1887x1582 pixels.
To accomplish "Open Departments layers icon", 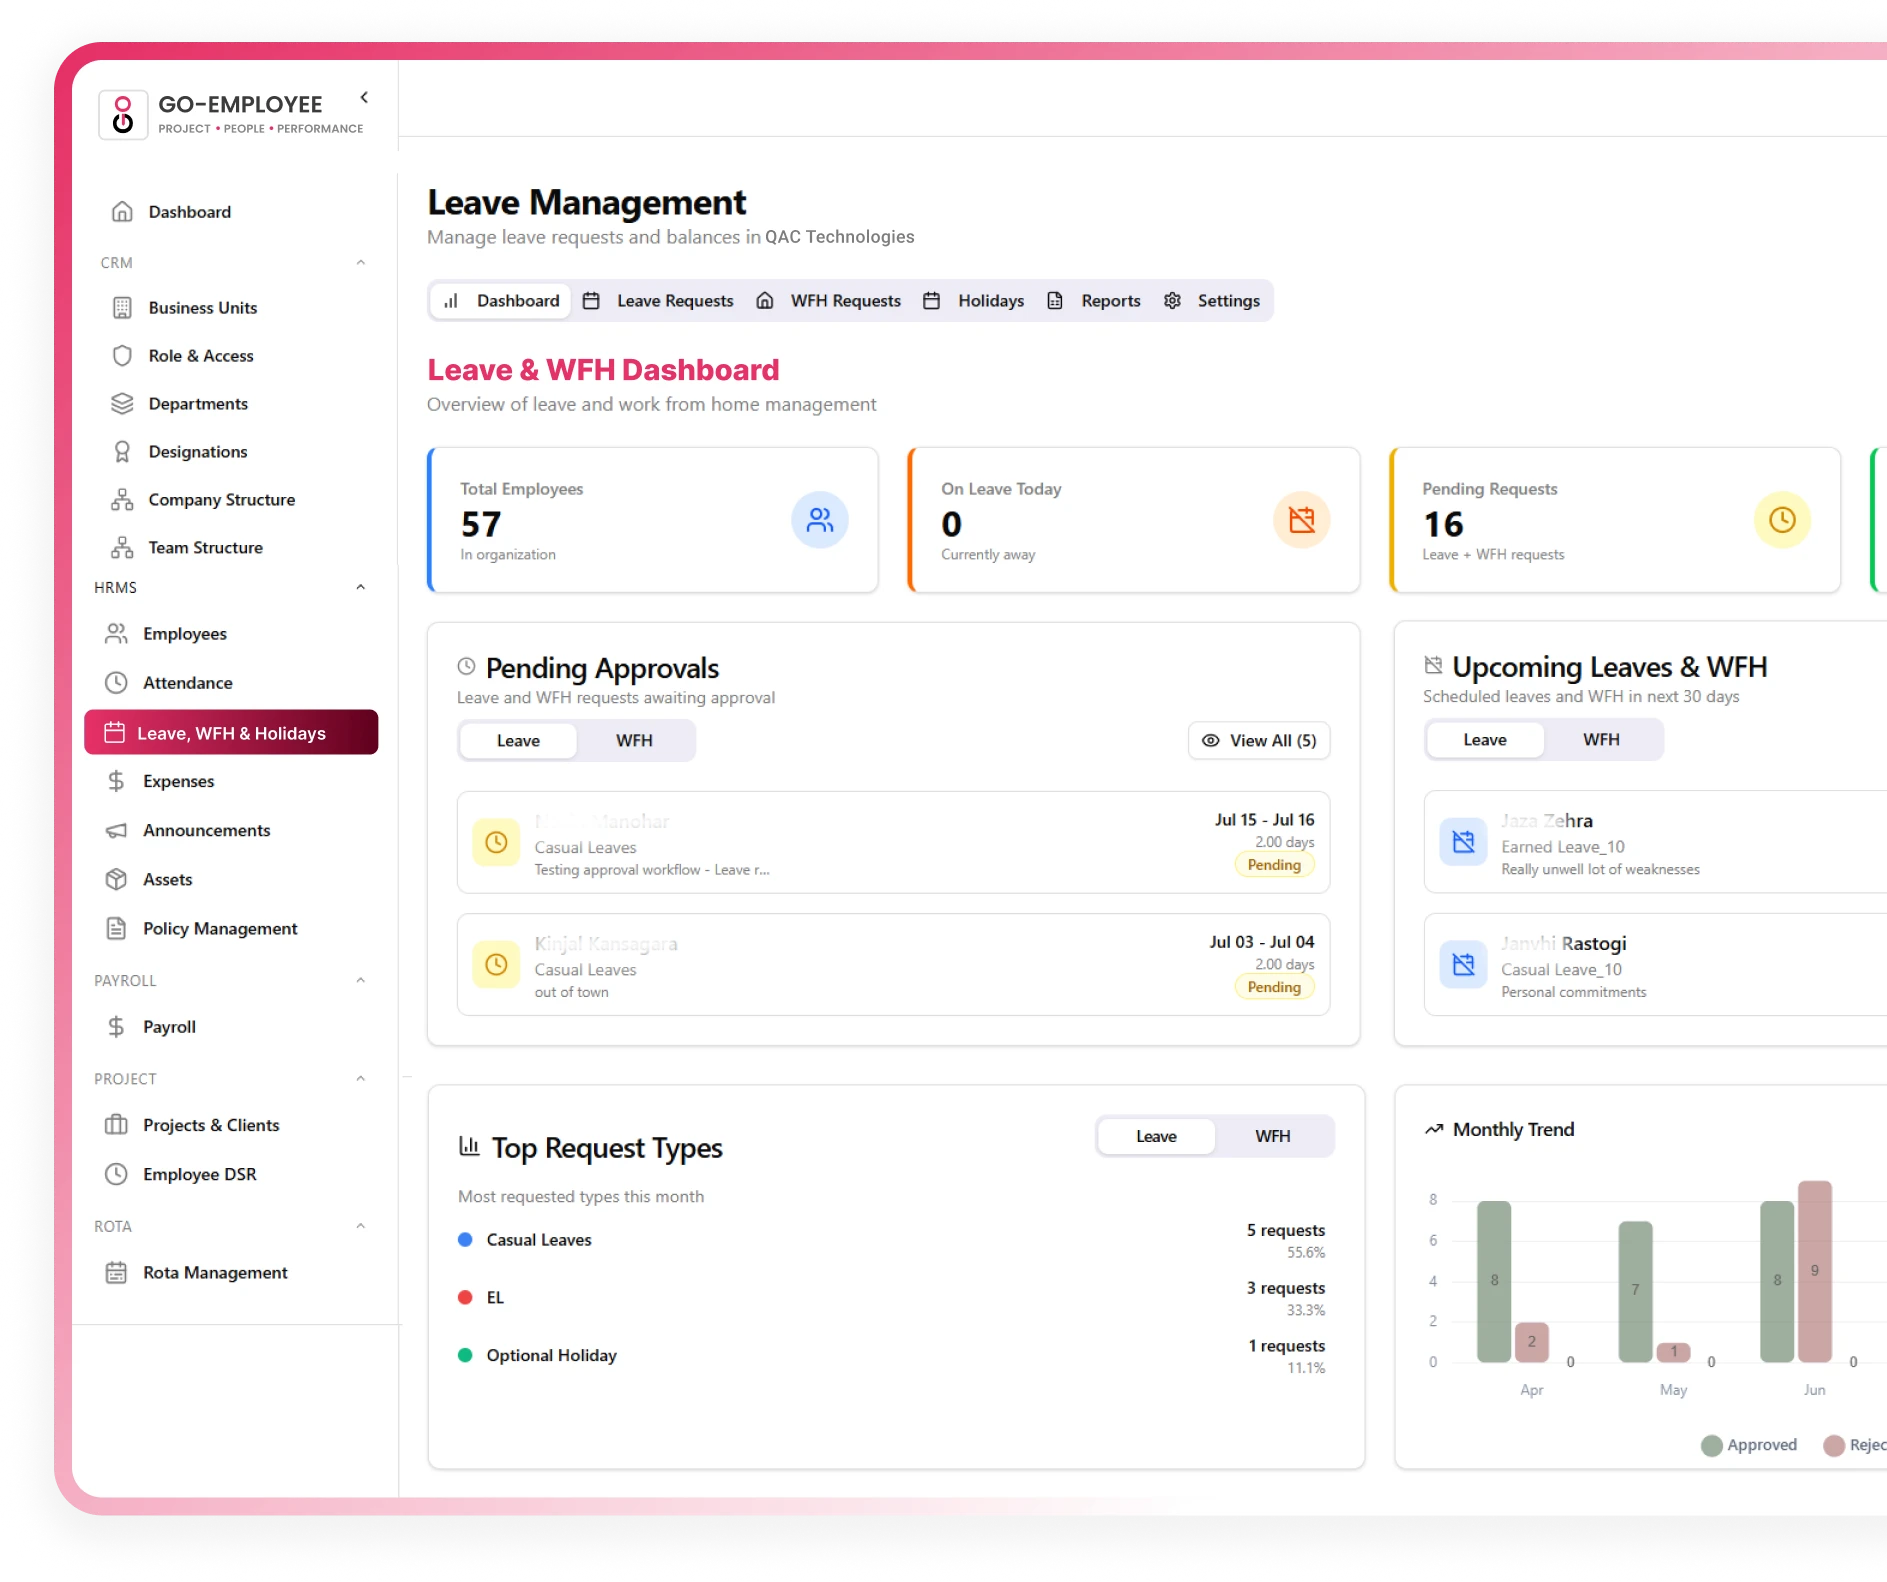I will point(122,404).
